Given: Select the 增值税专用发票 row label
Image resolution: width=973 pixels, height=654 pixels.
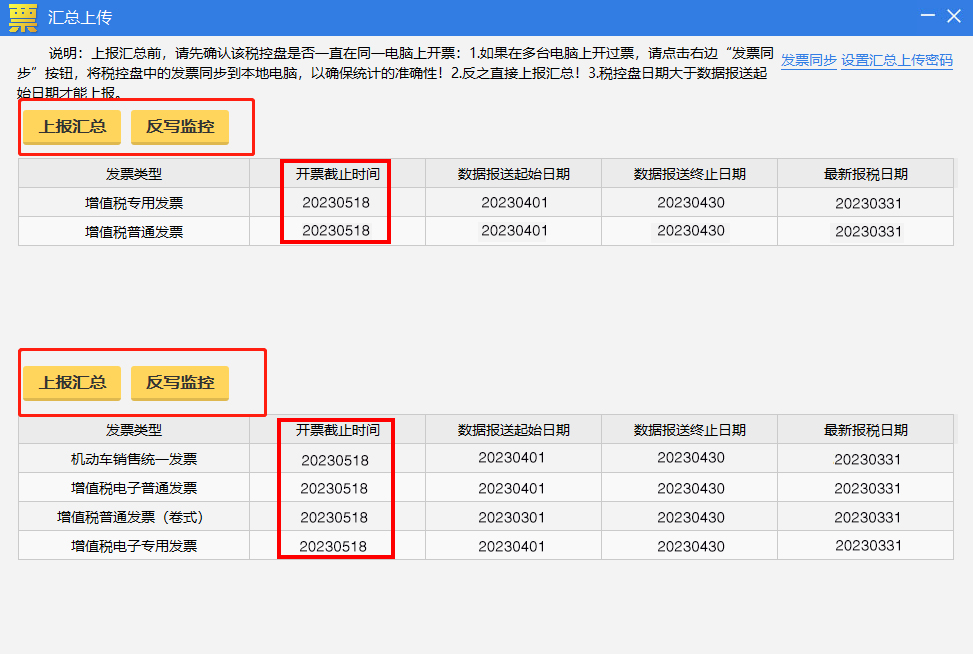Looking at the screenshot, I should point(134,203).
